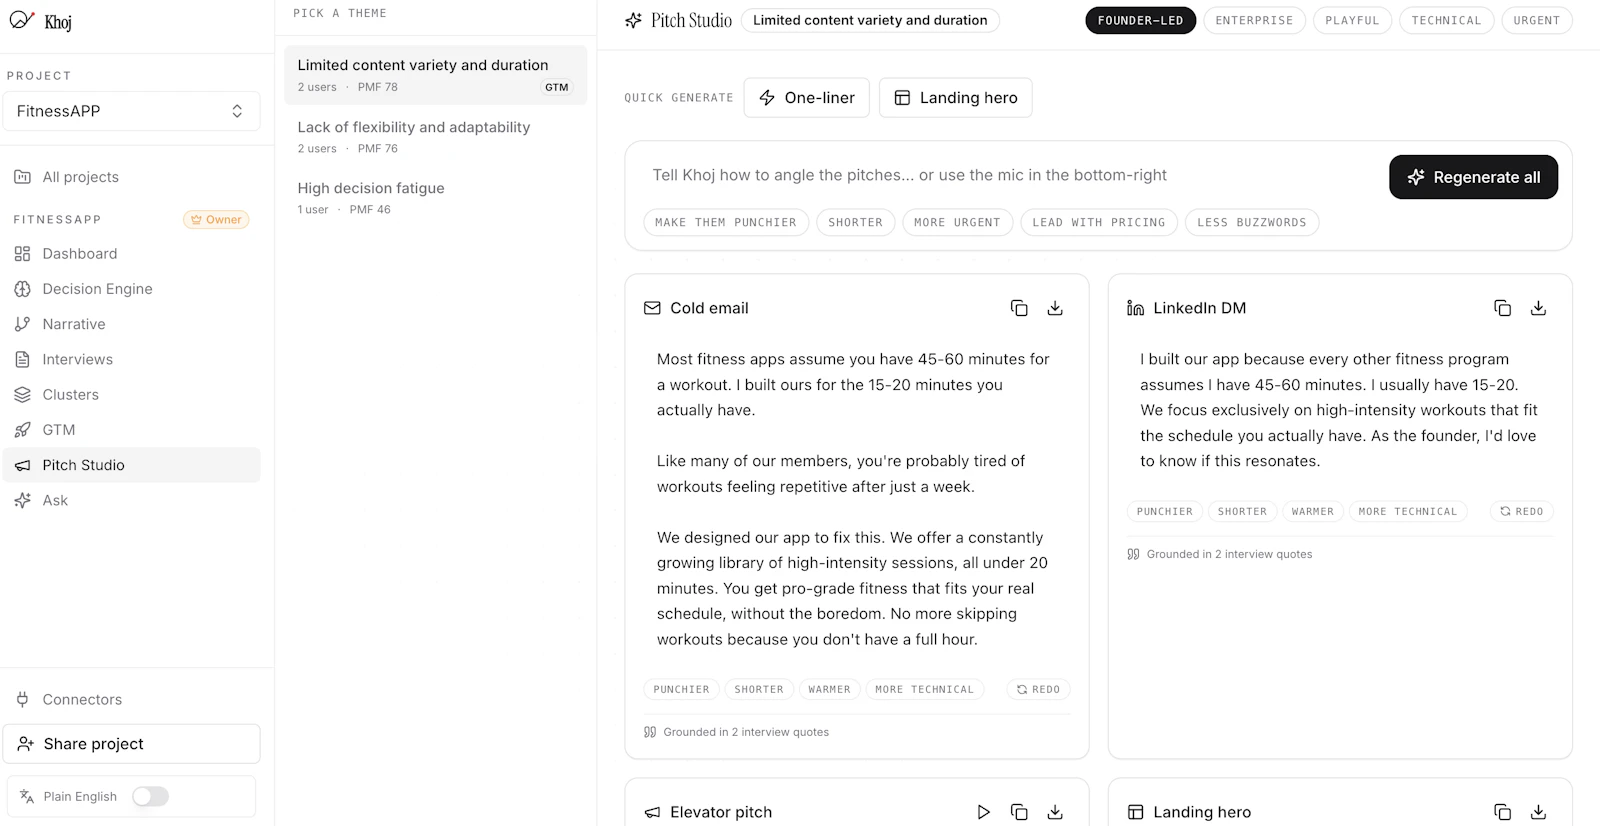Click the Cold email envelope icon
This screenshot has width=1600, height=826.
coord(652,308)
